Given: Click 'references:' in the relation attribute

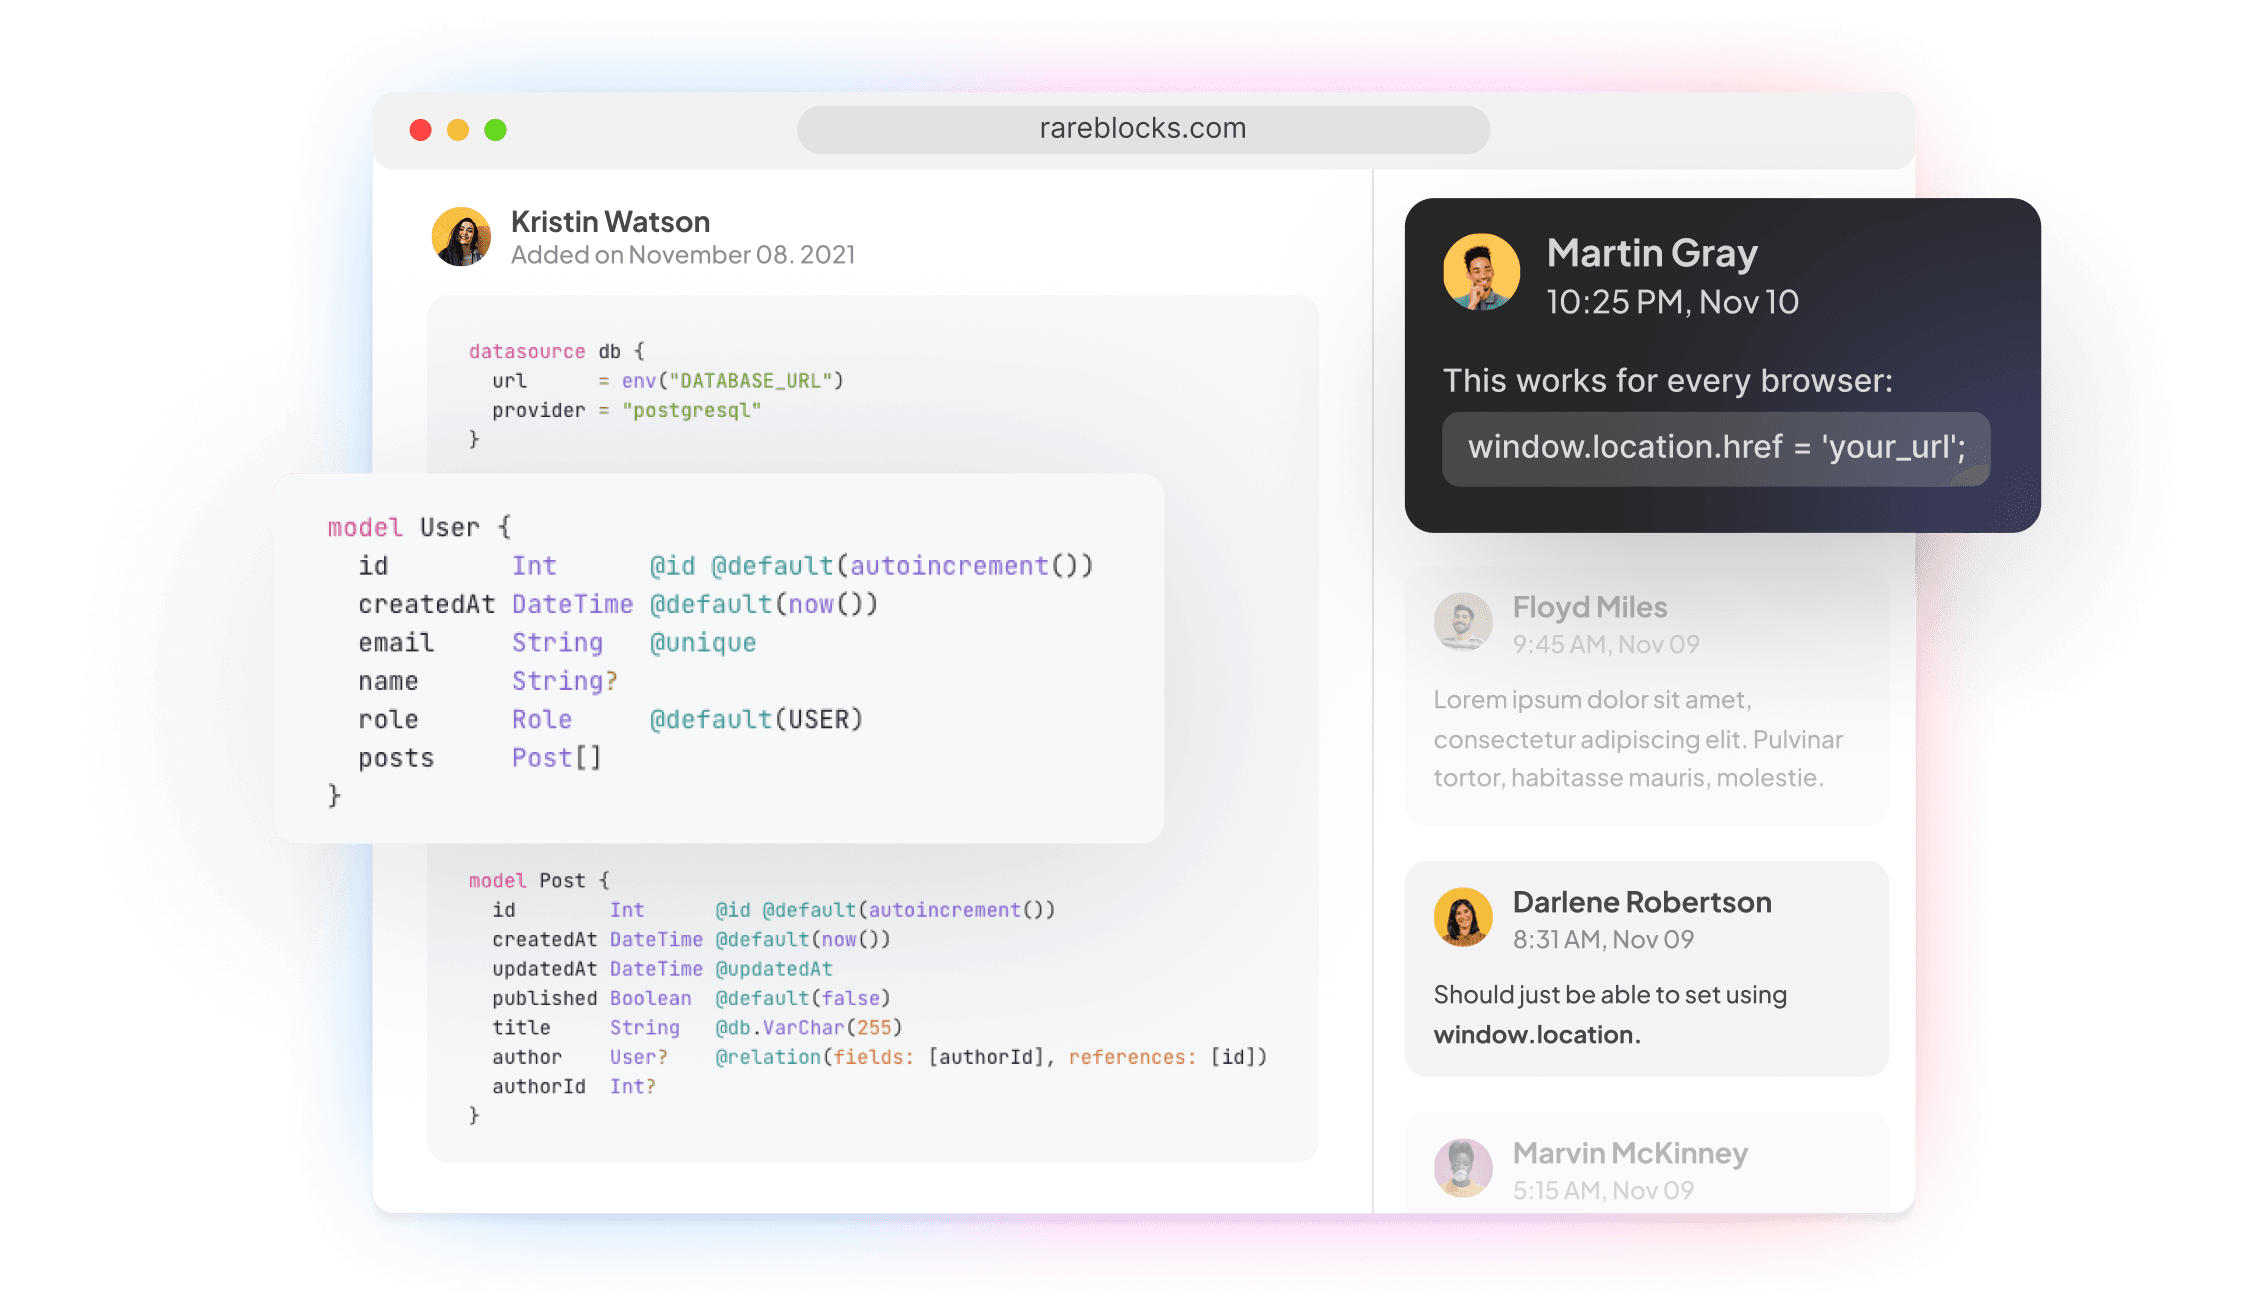Looking at the screenshot, I should (1133, 1057).
